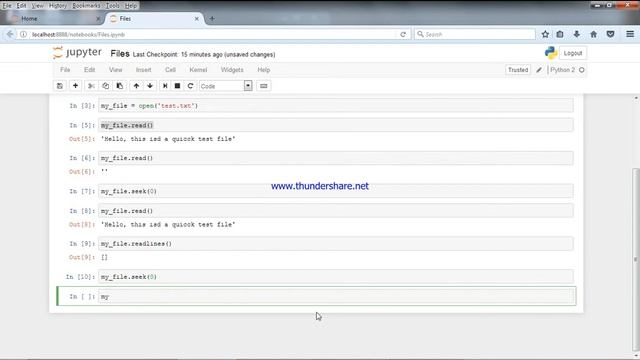Bookmark this page star icon
The width and height of the screenshot is (640, 360).
[545, 35]
